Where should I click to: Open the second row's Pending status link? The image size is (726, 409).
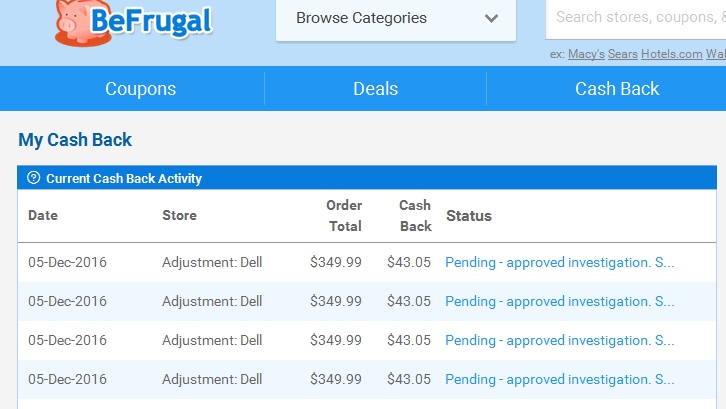[x=560, y=301]
